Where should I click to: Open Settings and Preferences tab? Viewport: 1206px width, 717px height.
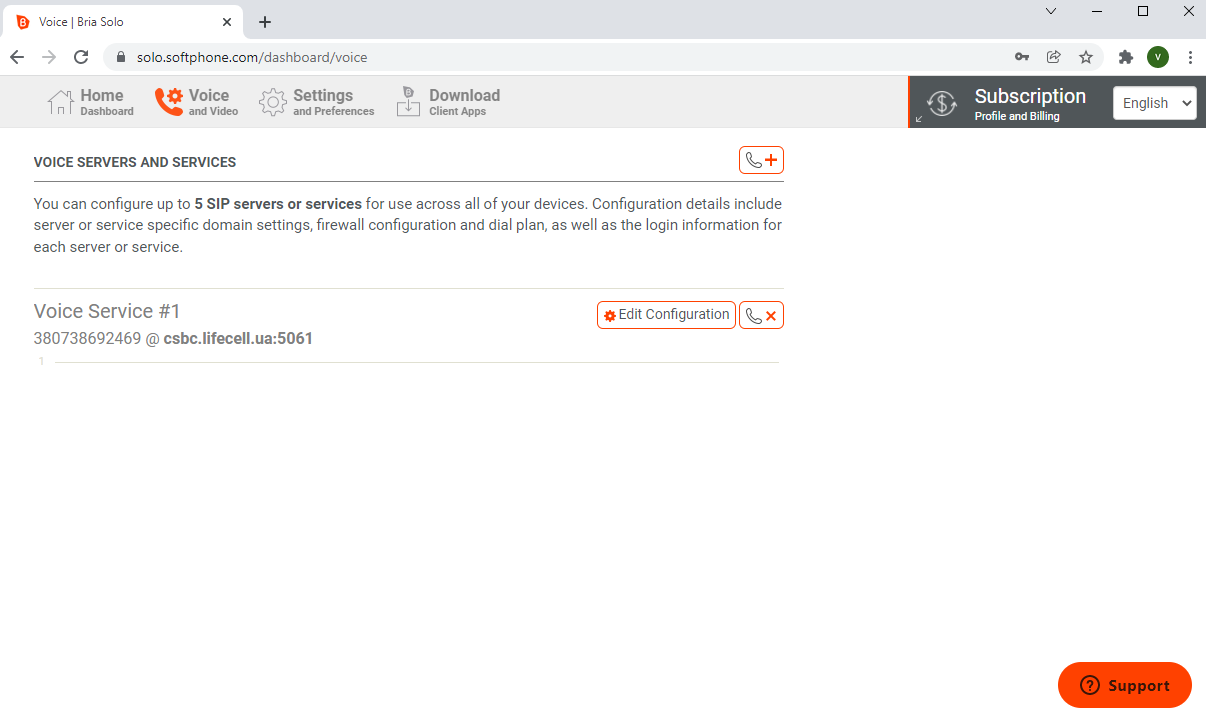pyautogui.click(x=317, y=102)
